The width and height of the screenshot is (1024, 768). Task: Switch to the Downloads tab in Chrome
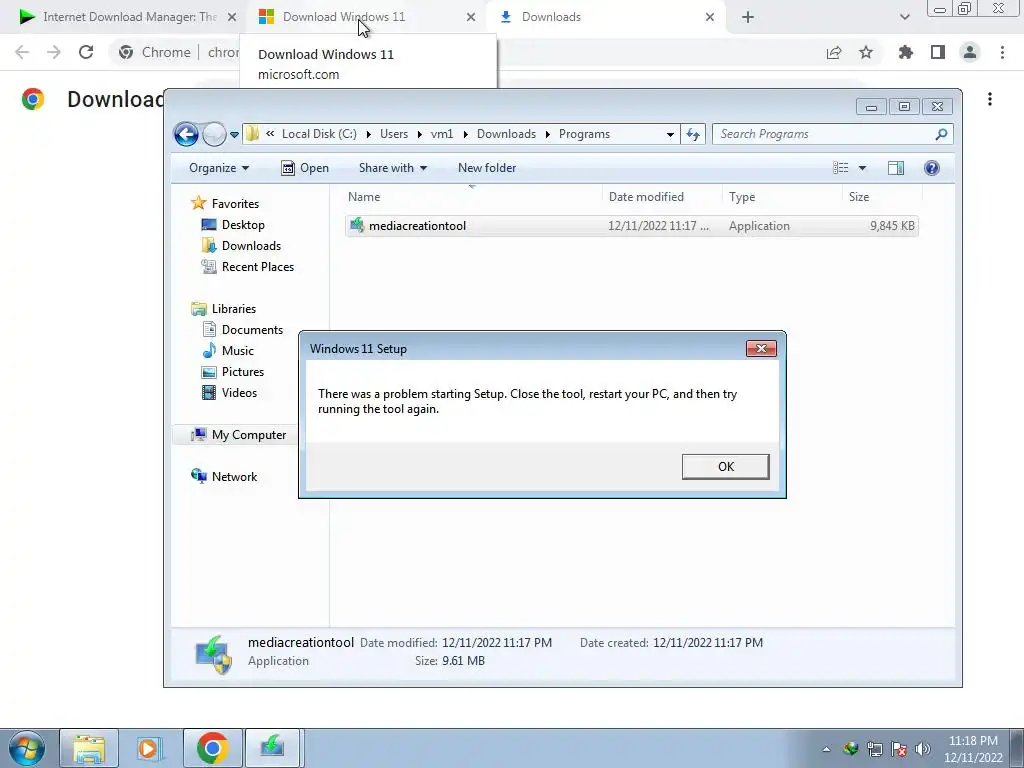click(604, 17)
